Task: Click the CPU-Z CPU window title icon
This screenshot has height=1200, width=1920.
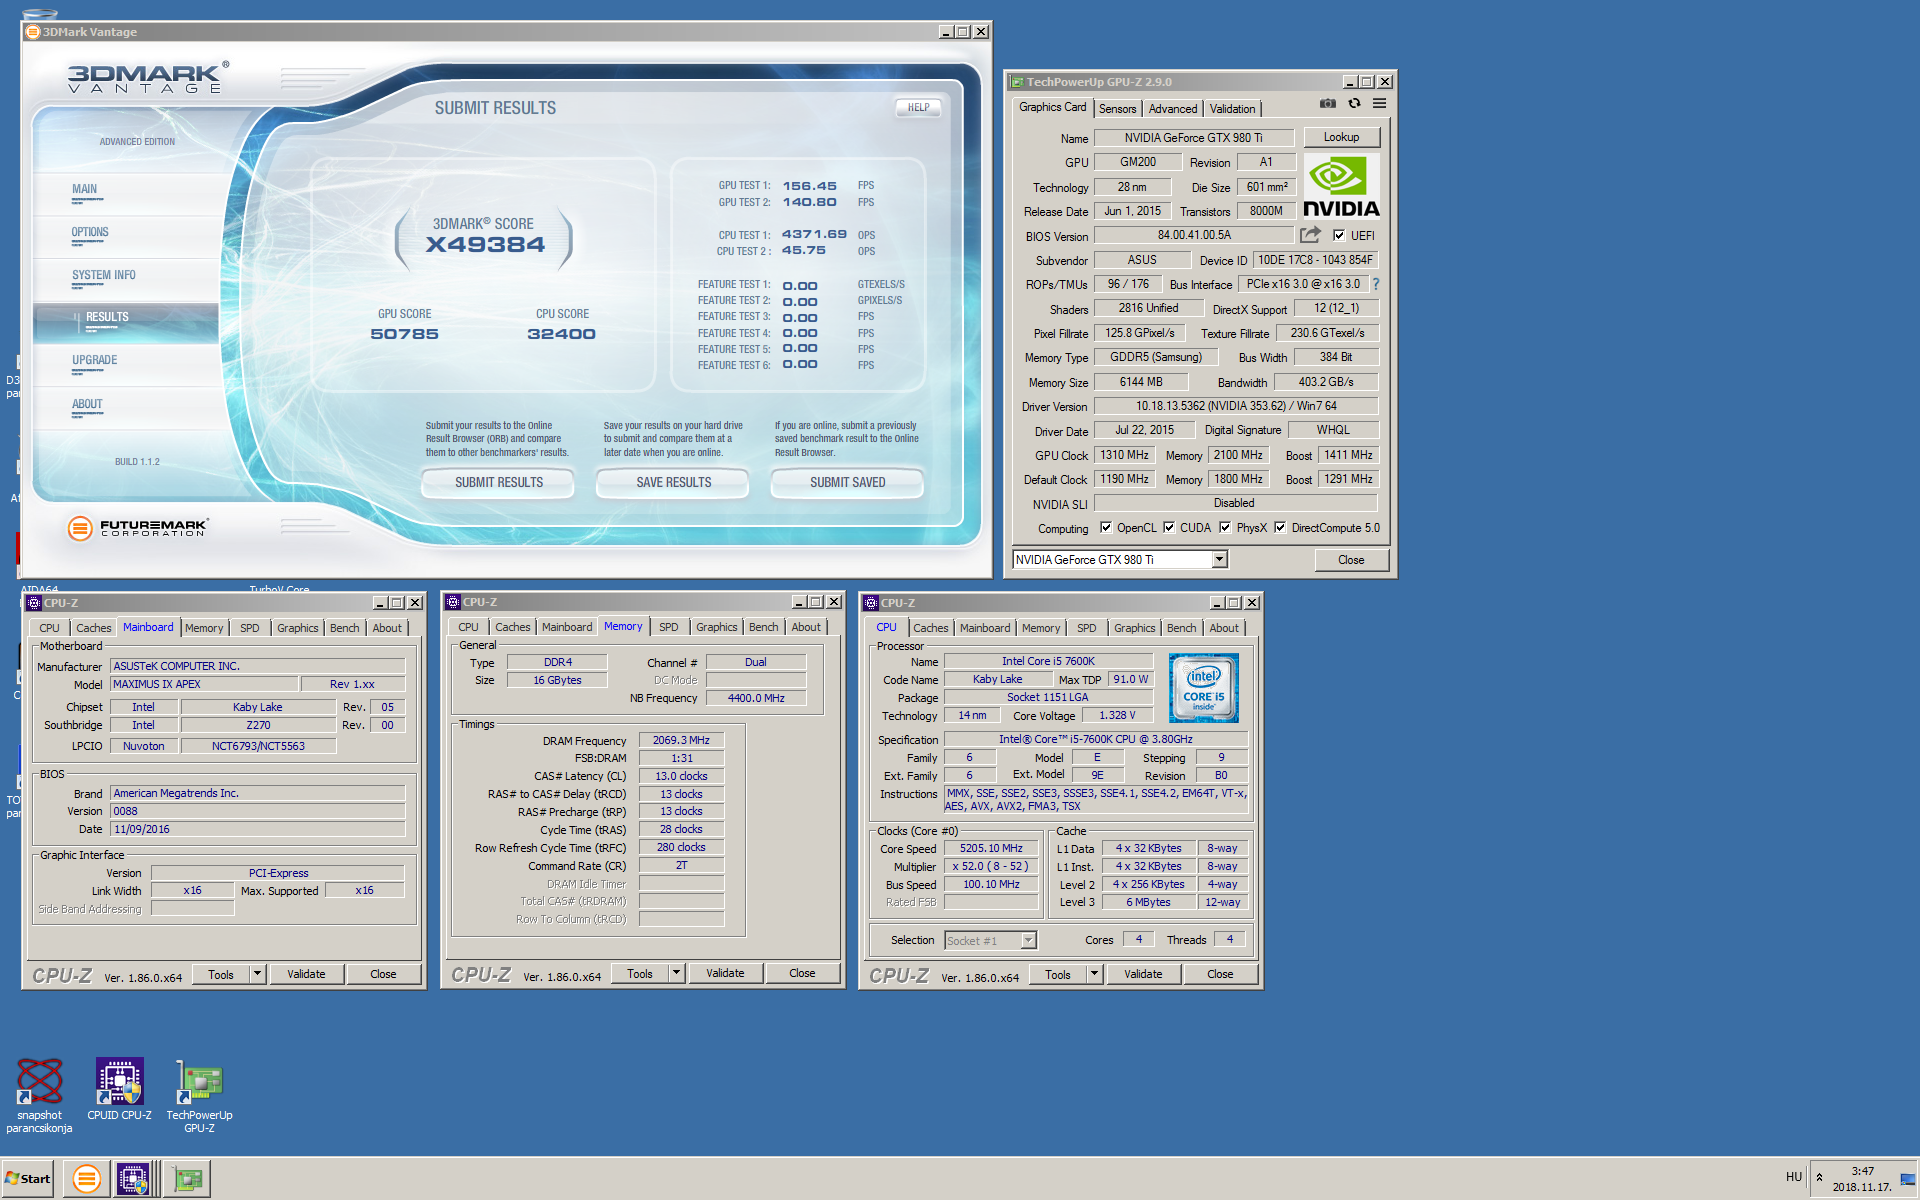Action: (x=871, y=603)
